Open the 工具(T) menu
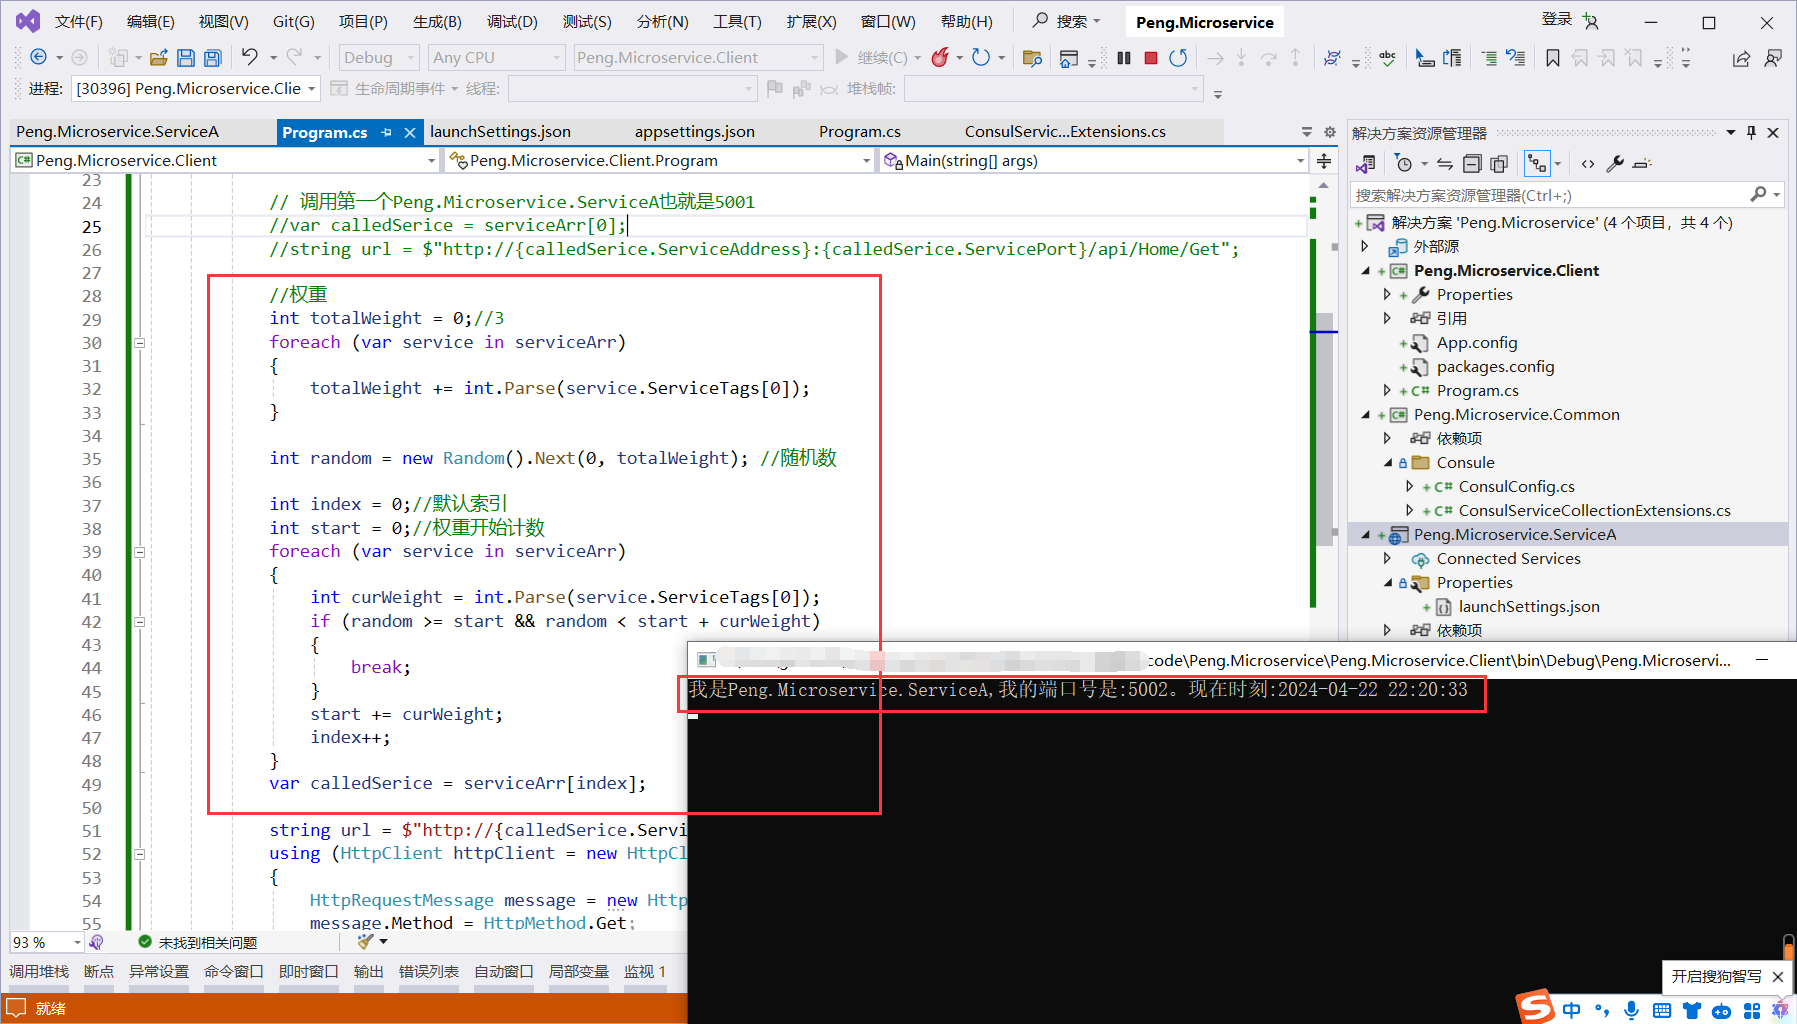This screenshot has width=1797, height=1024. click(737, 21)
